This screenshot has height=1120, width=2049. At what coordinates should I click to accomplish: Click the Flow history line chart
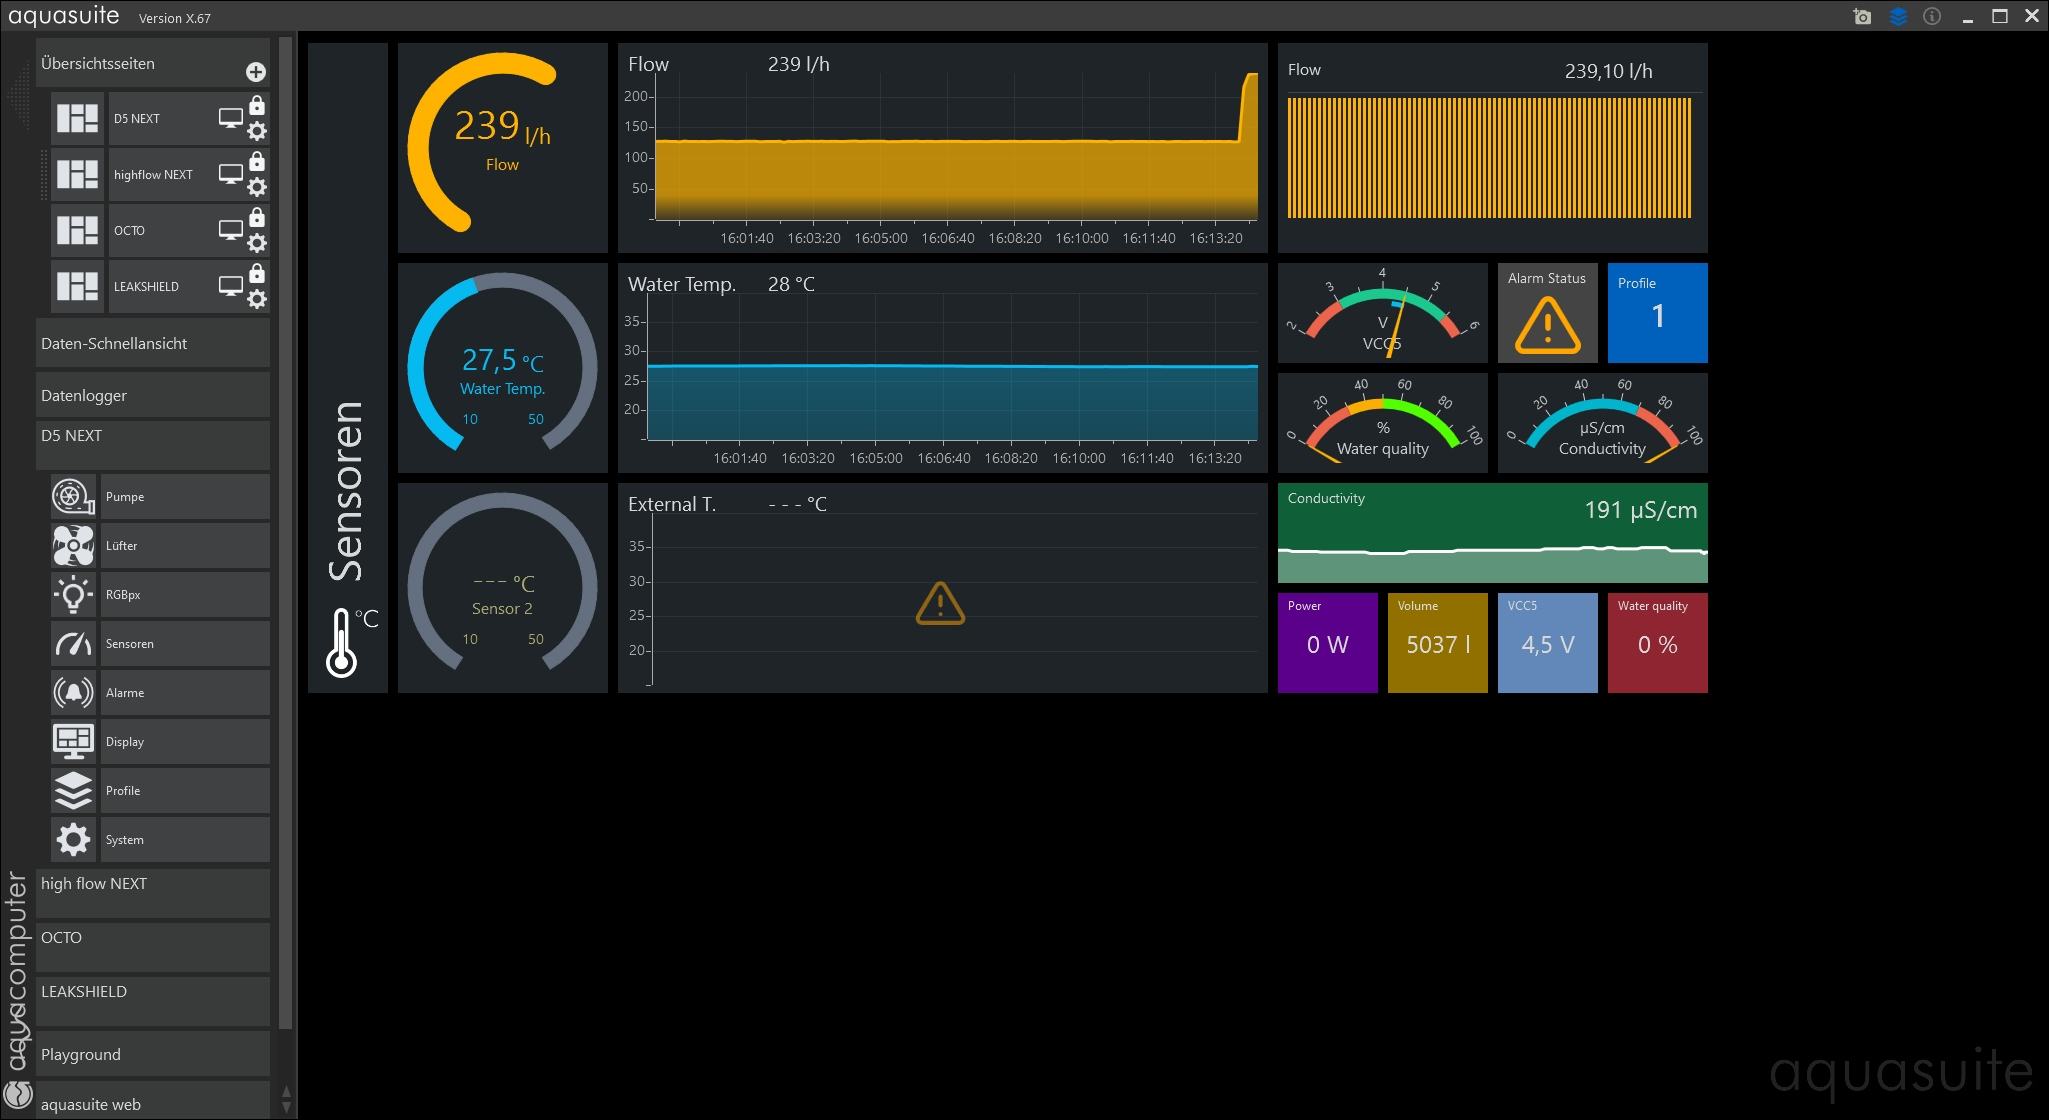pos(942,148)
